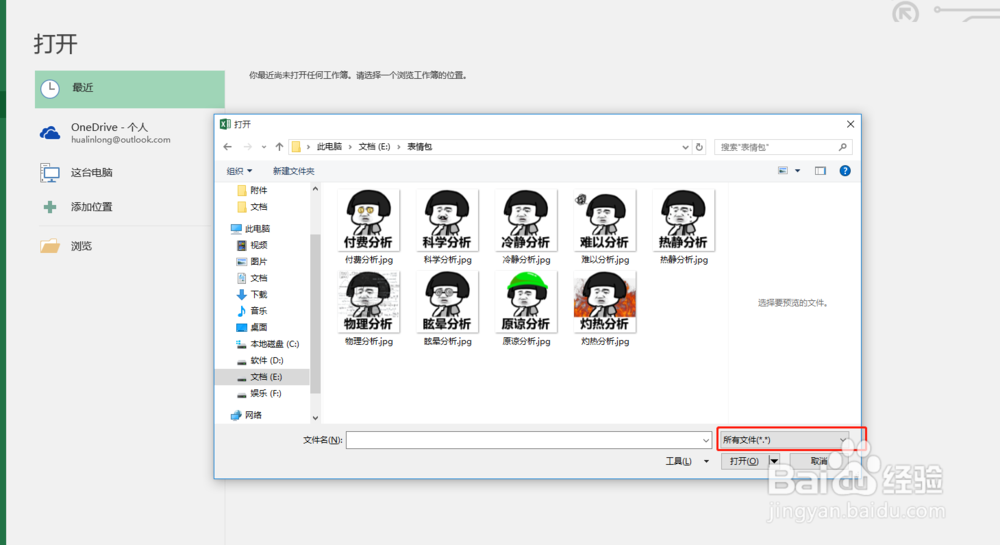
Task: Open 下载 folder in tree
Action: pos(253,294)
